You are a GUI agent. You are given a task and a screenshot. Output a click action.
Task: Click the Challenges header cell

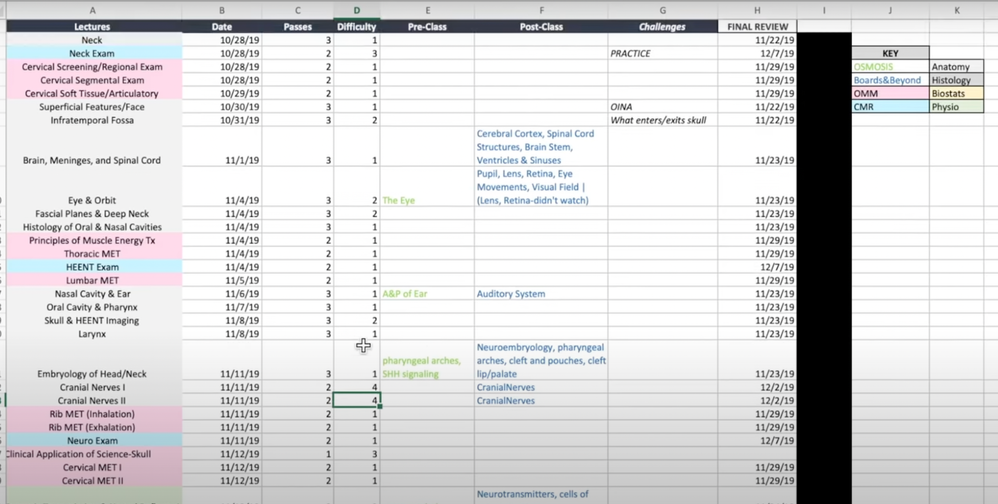click(663, 27)
